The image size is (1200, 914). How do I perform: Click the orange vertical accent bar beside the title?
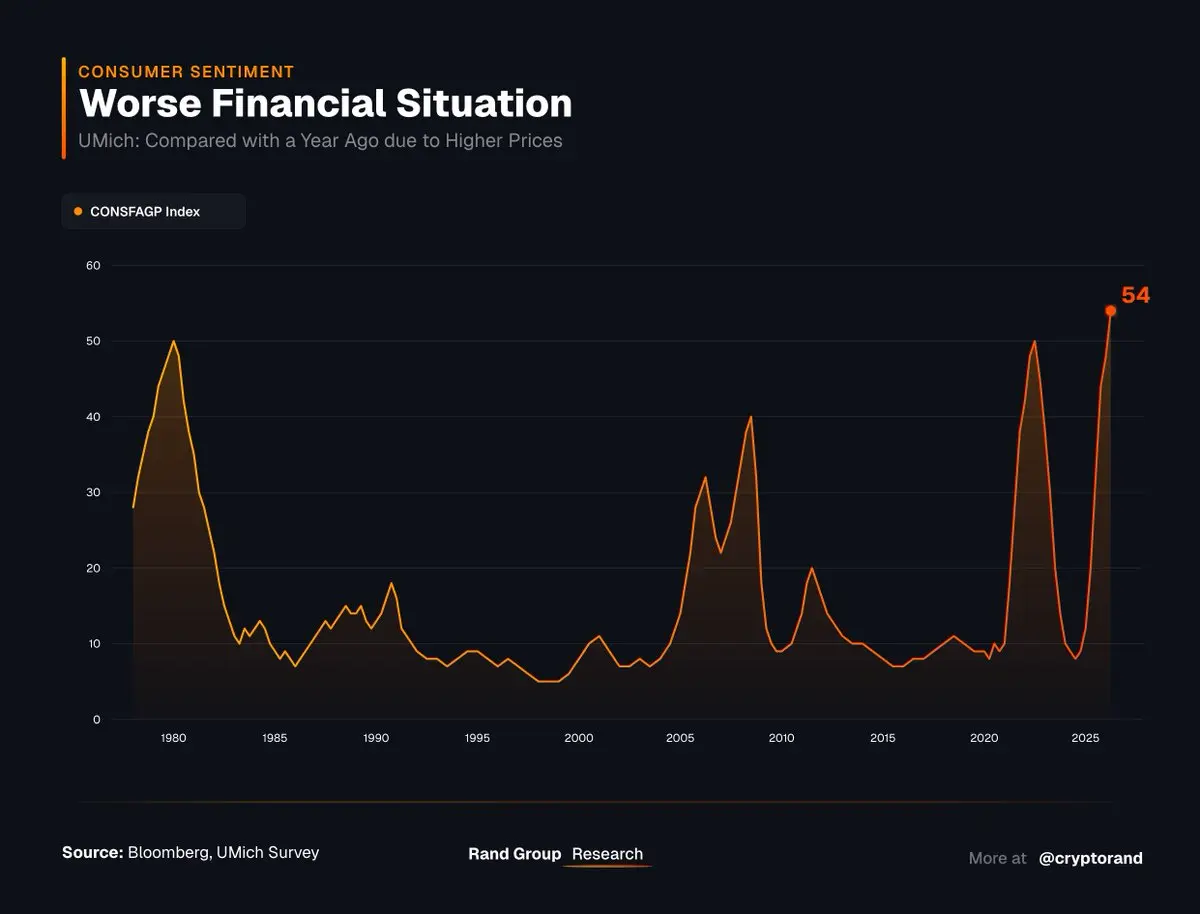point(64,108)
